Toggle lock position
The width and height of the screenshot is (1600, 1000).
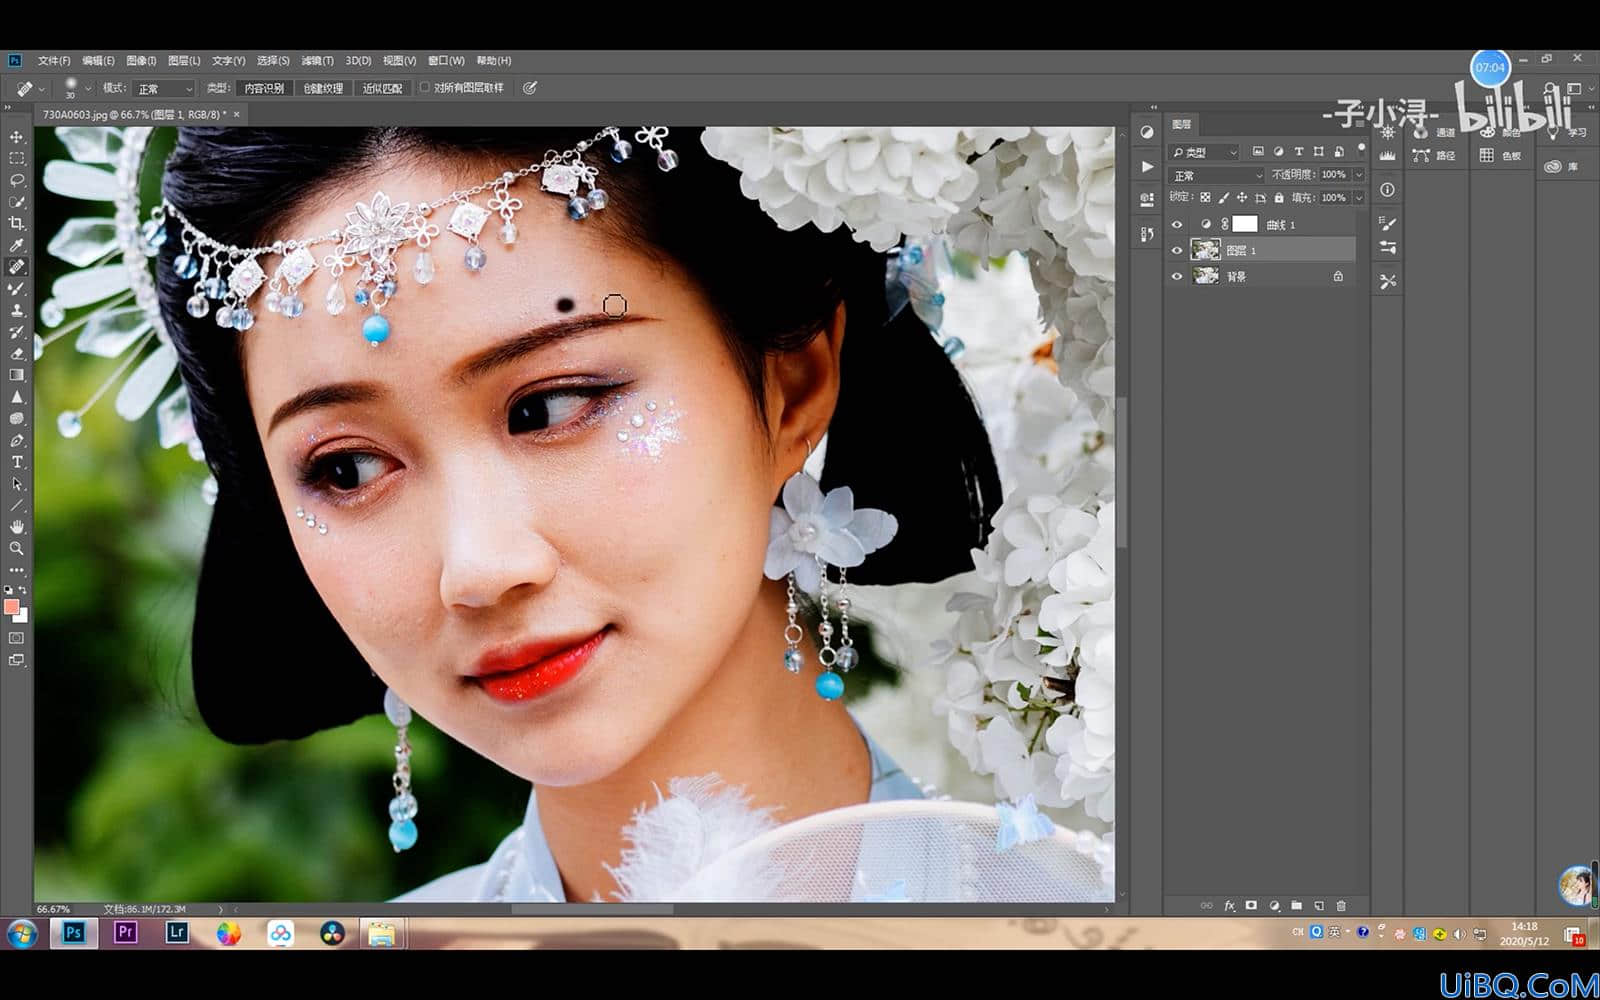(x=1242, y=198)
